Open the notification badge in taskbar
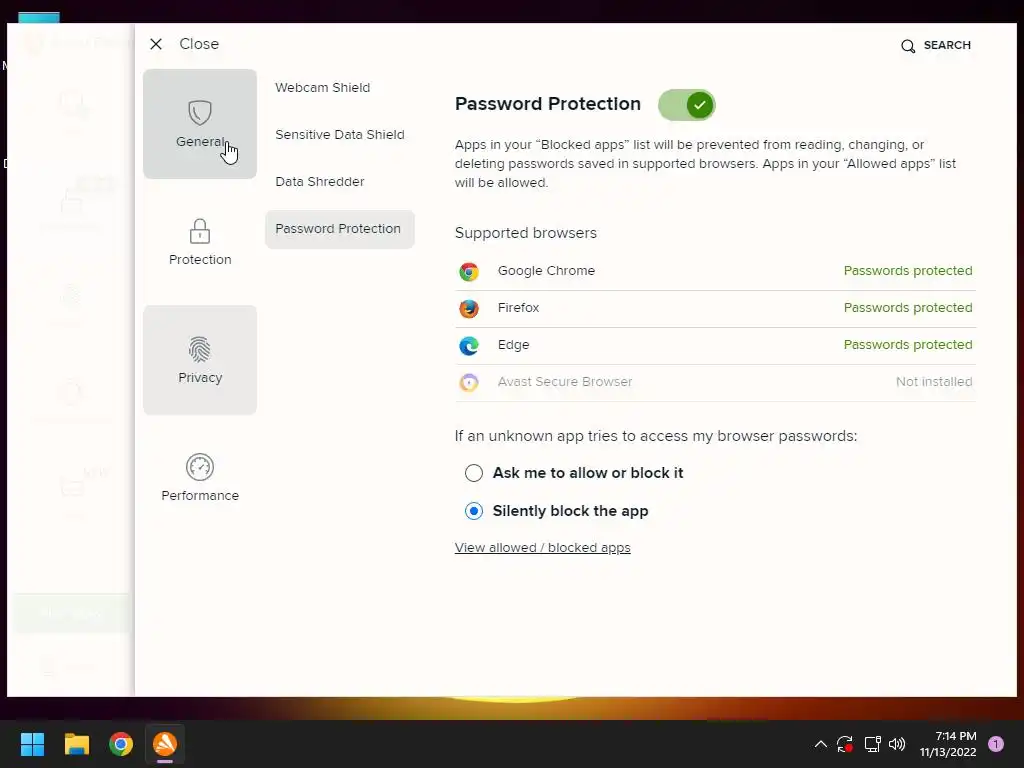This screenshot has width=1024, height=768. coord(996,744)
